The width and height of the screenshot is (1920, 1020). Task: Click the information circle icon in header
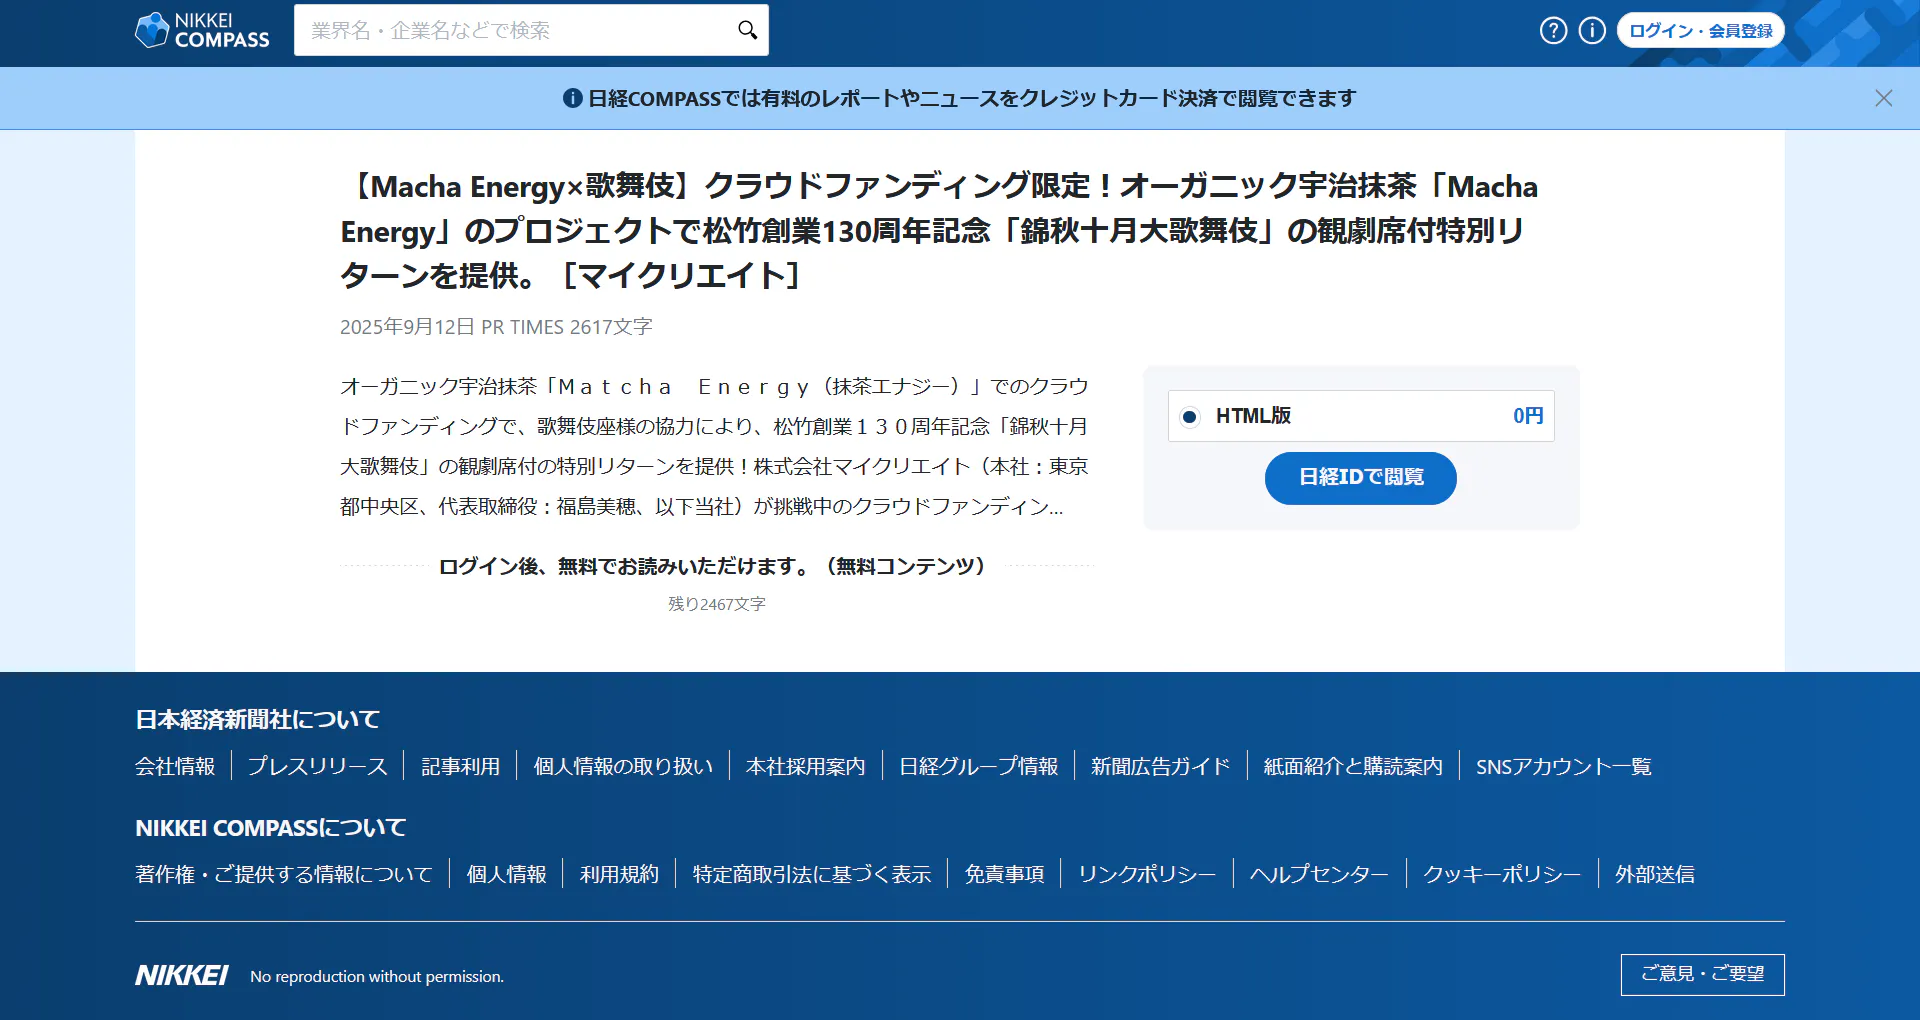1592,31
